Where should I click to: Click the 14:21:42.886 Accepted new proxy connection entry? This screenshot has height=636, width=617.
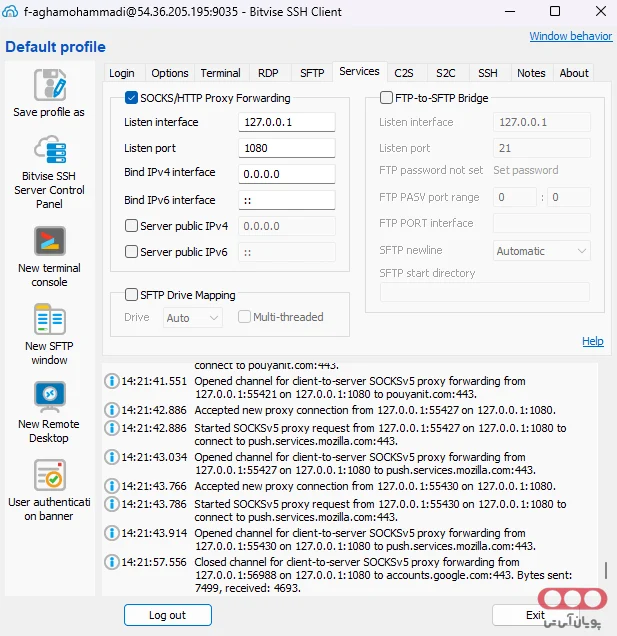coord(375,410)
